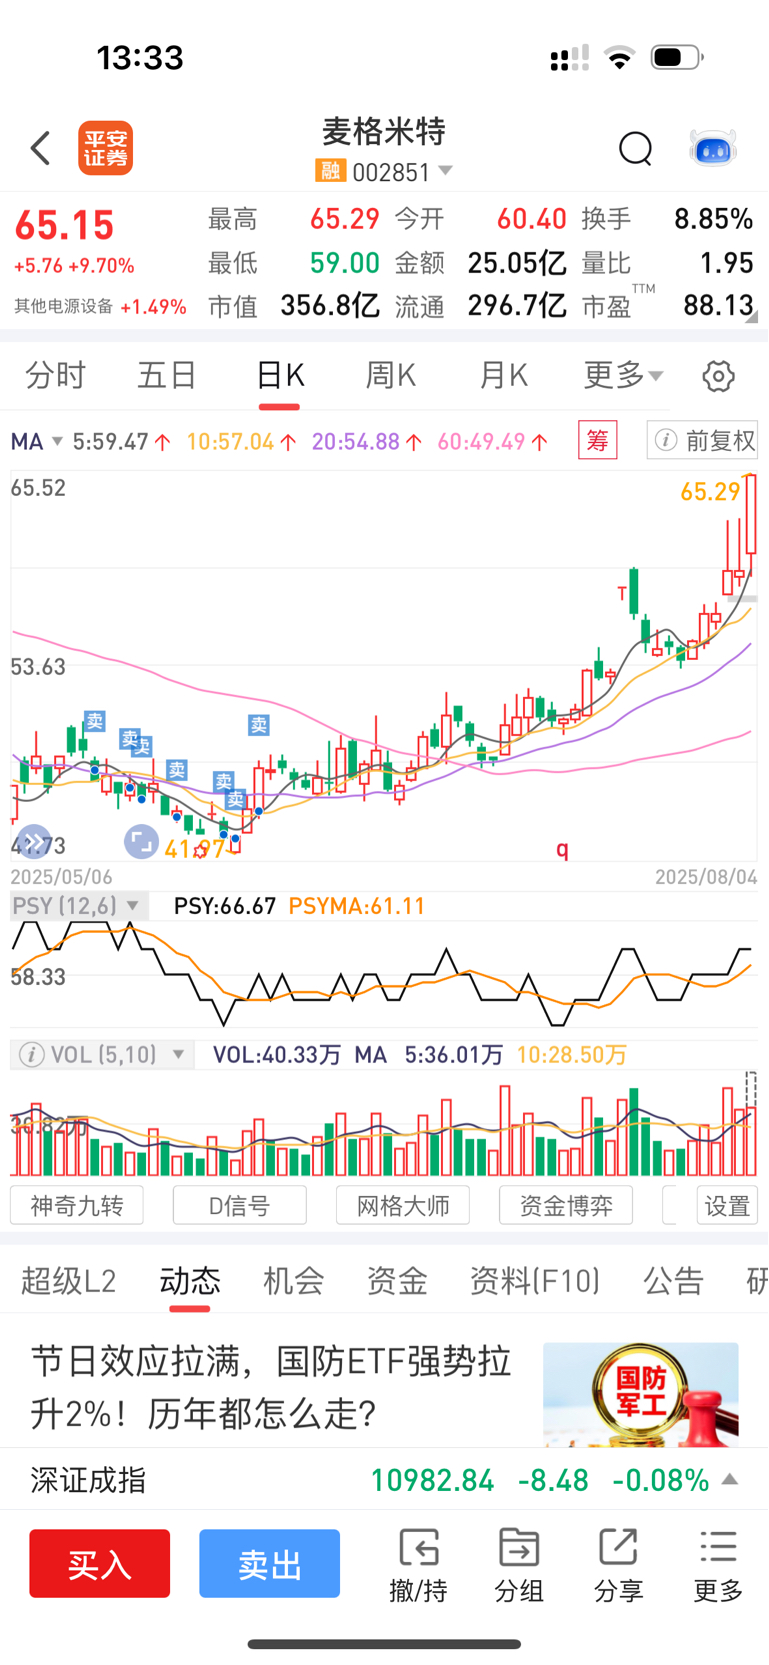769x1665 pixels.
Task: Open the 平安证券 logo icon
Action: (106, 149)
